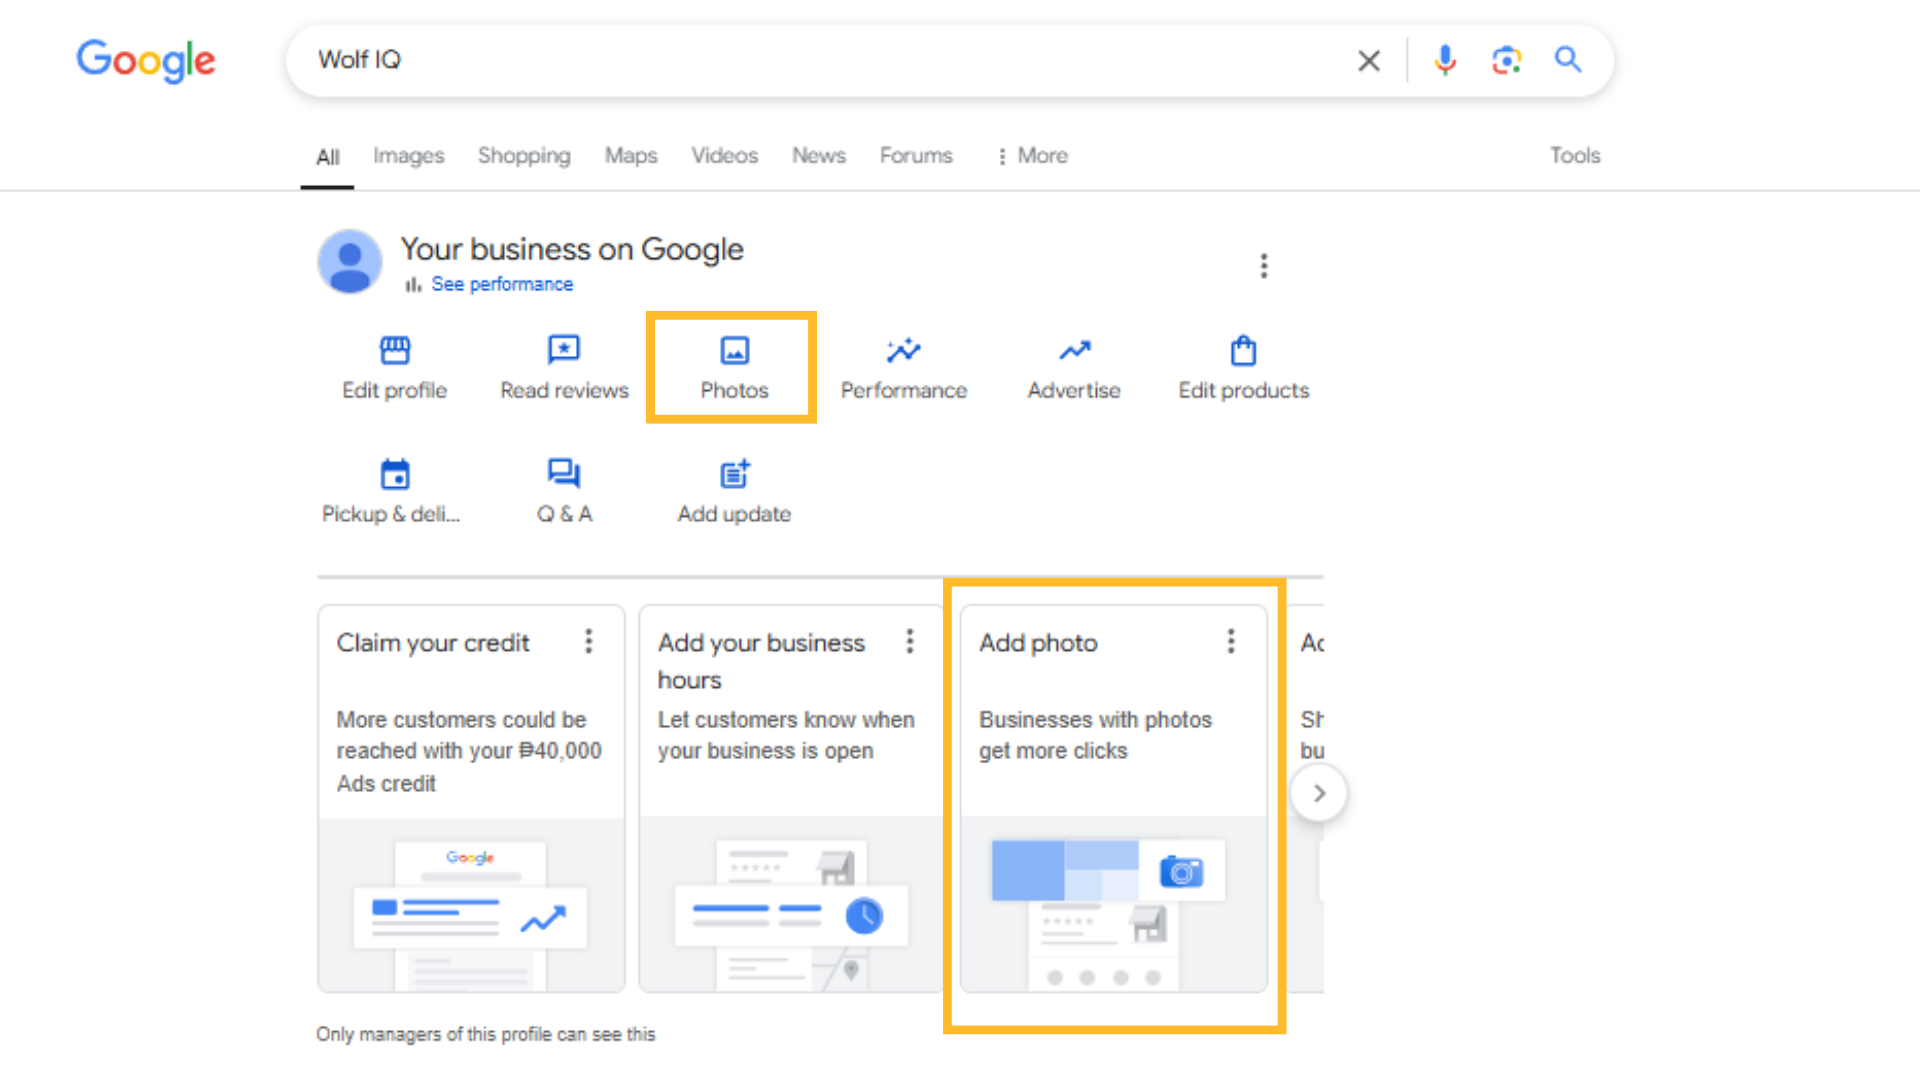Viewport: 1920px width, 1080px height.
Task: Clear the search box text
Action: tap(1369, 61)
